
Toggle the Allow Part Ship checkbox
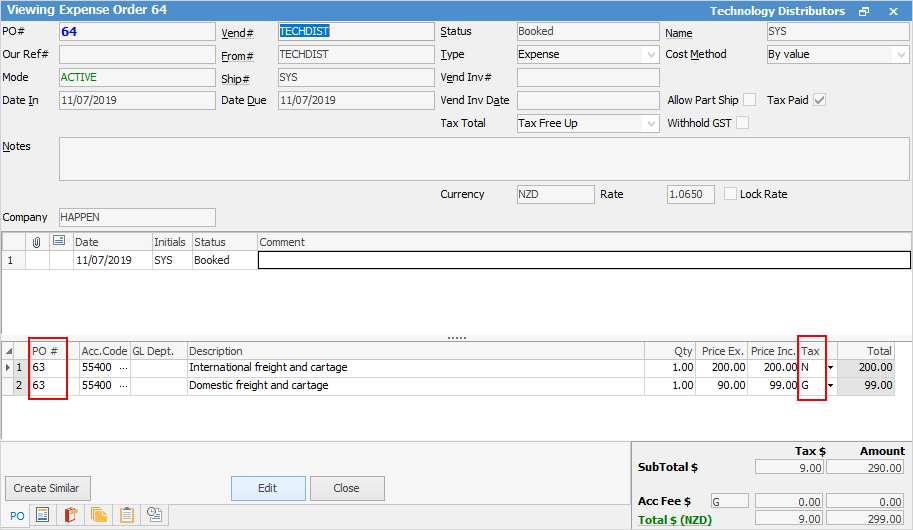click(x=749, y=100)
